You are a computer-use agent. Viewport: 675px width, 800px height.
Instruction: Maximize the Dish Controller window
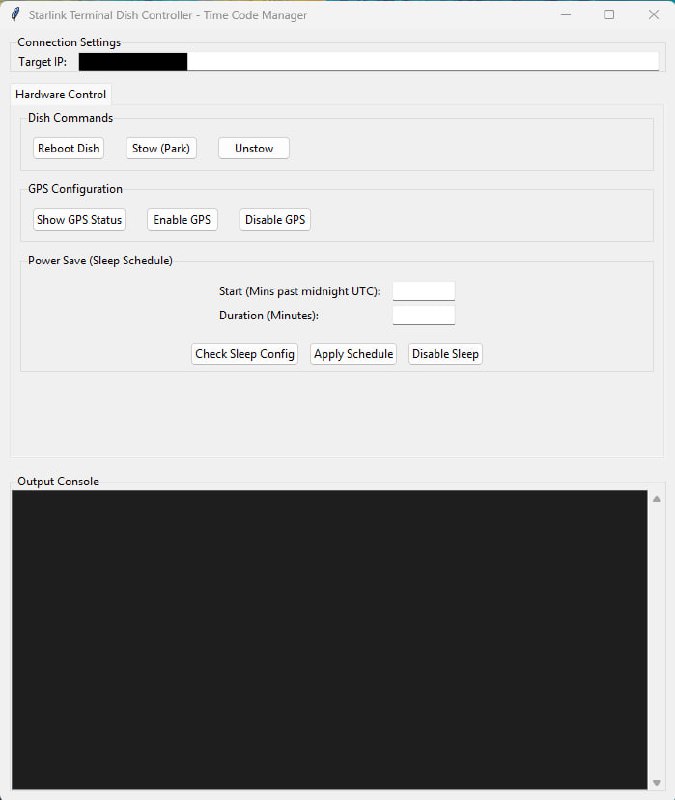[609, 15]
